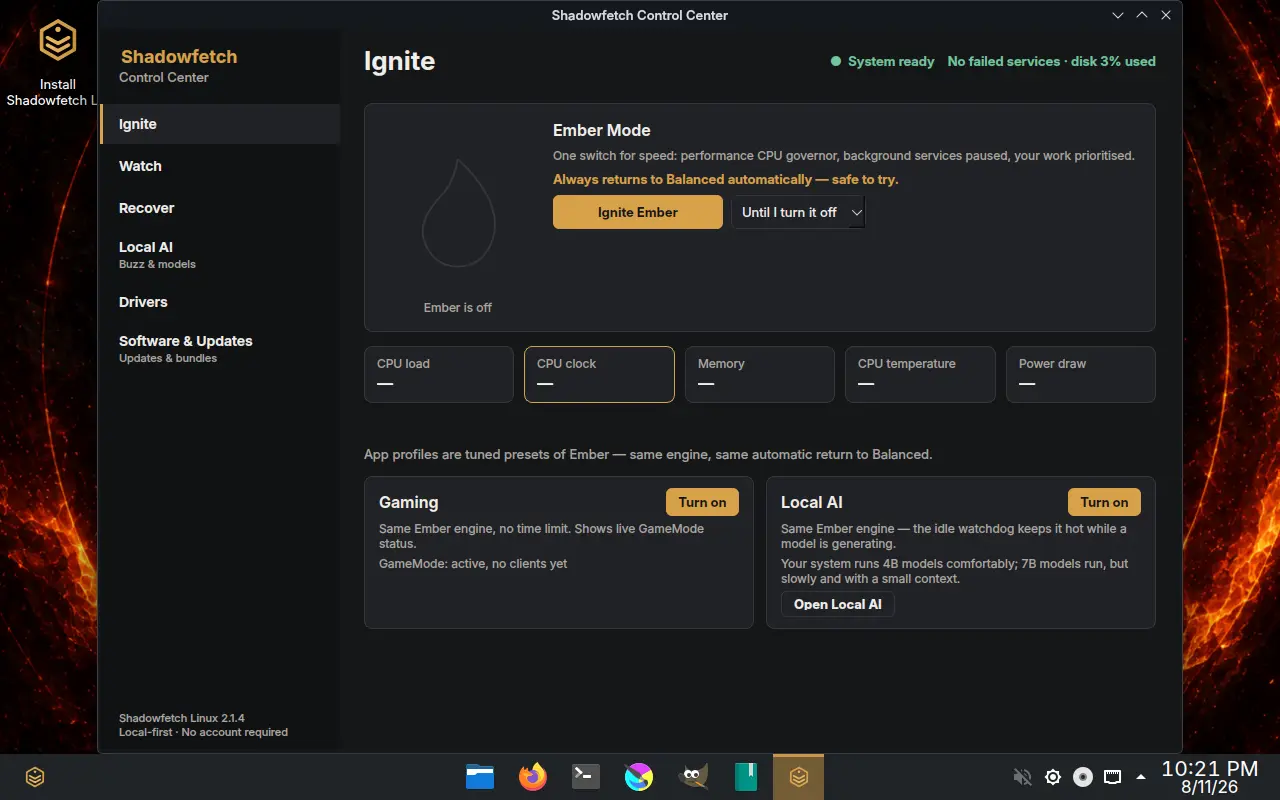
Task: Click the Ember is off status label
Action: 458,307
